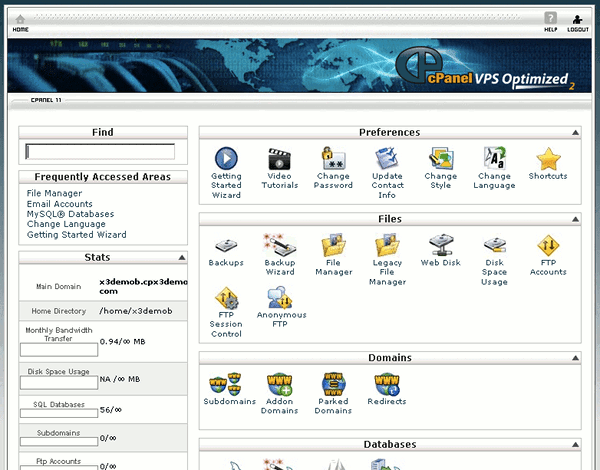Open the Help icon

(550, 18)
